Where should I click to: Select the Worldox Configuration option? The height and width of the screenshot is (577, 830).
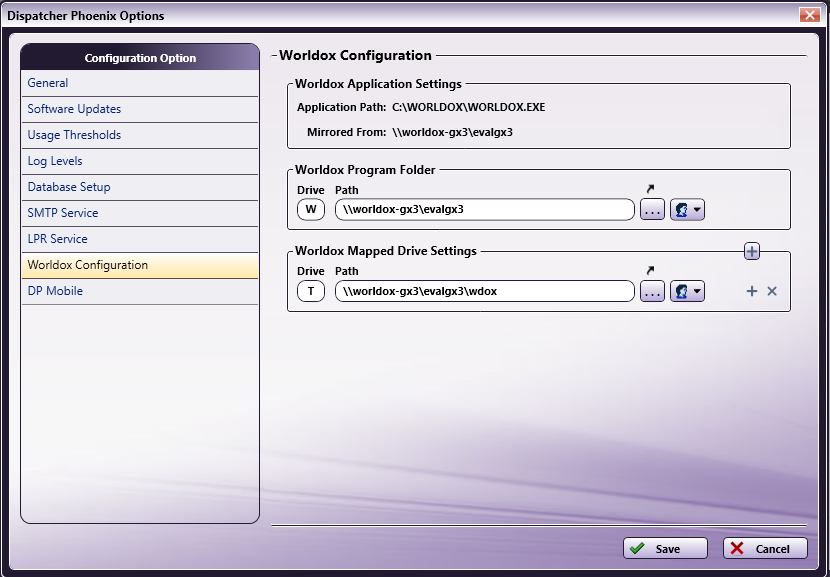(140, 265)
